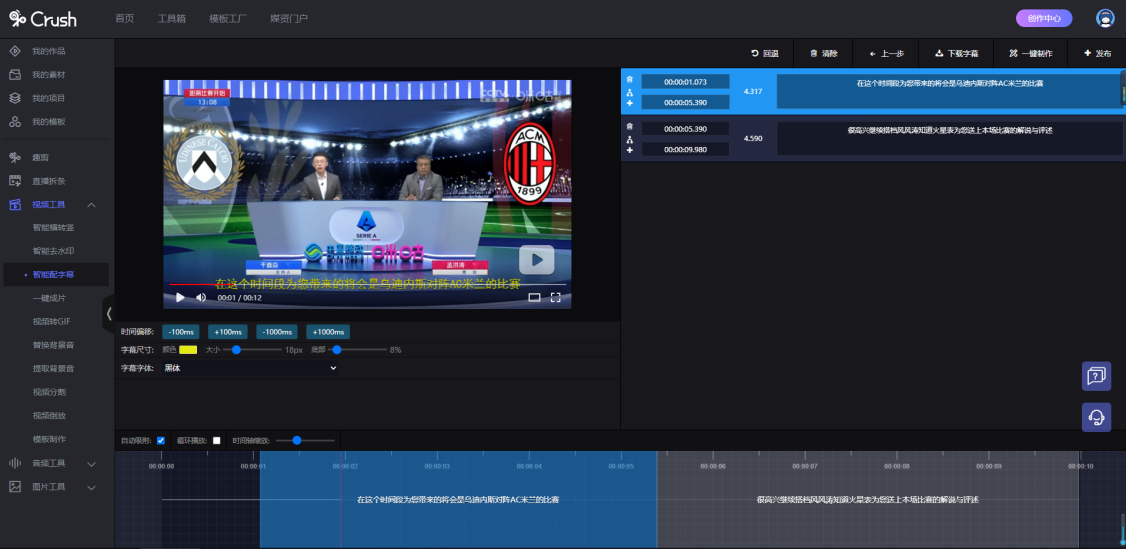Click subtitle 大小 size slider
The width and height of the screenshot is (1126, 549).
click(x=252, y=350)
